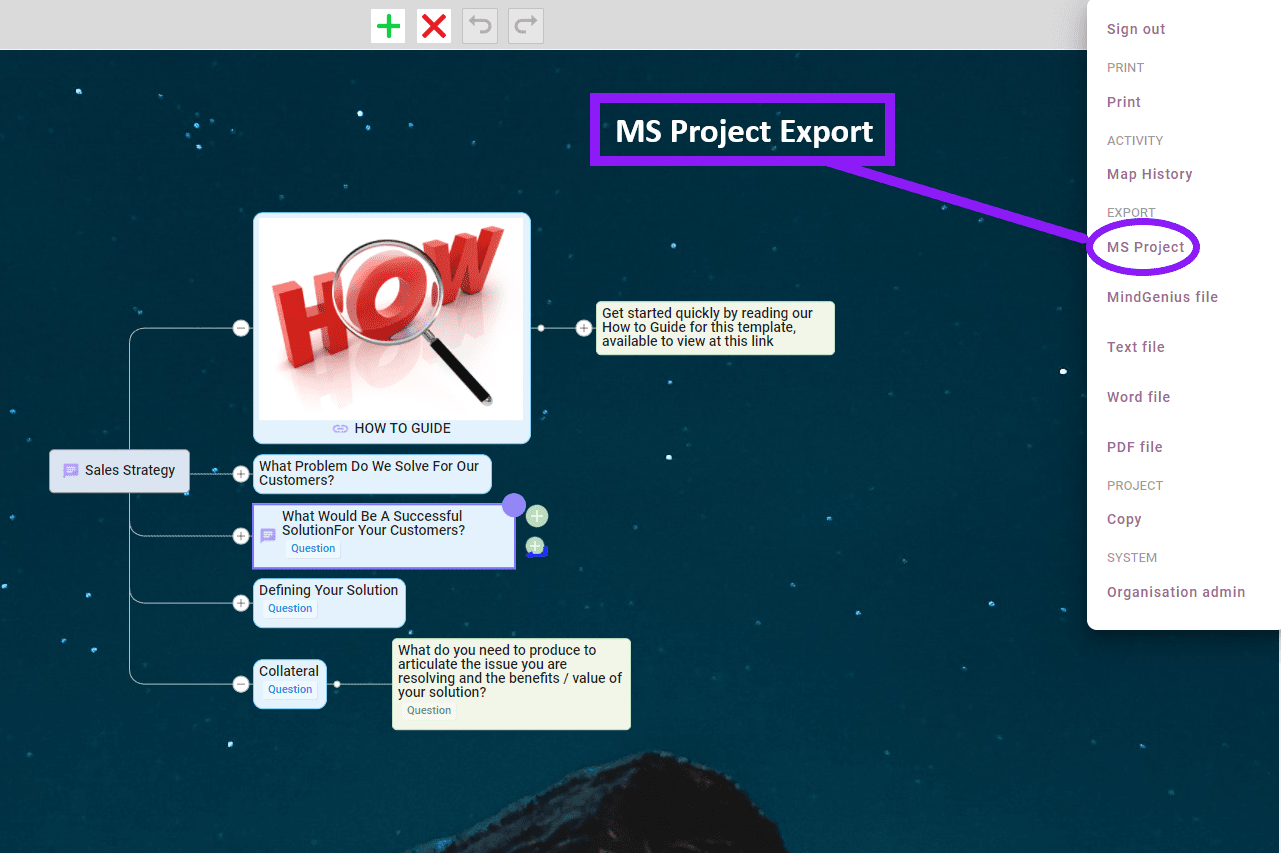Expand What Would Be A Successful Solution branch
The width and height of the screenshot is (1281, 853).
241,536
